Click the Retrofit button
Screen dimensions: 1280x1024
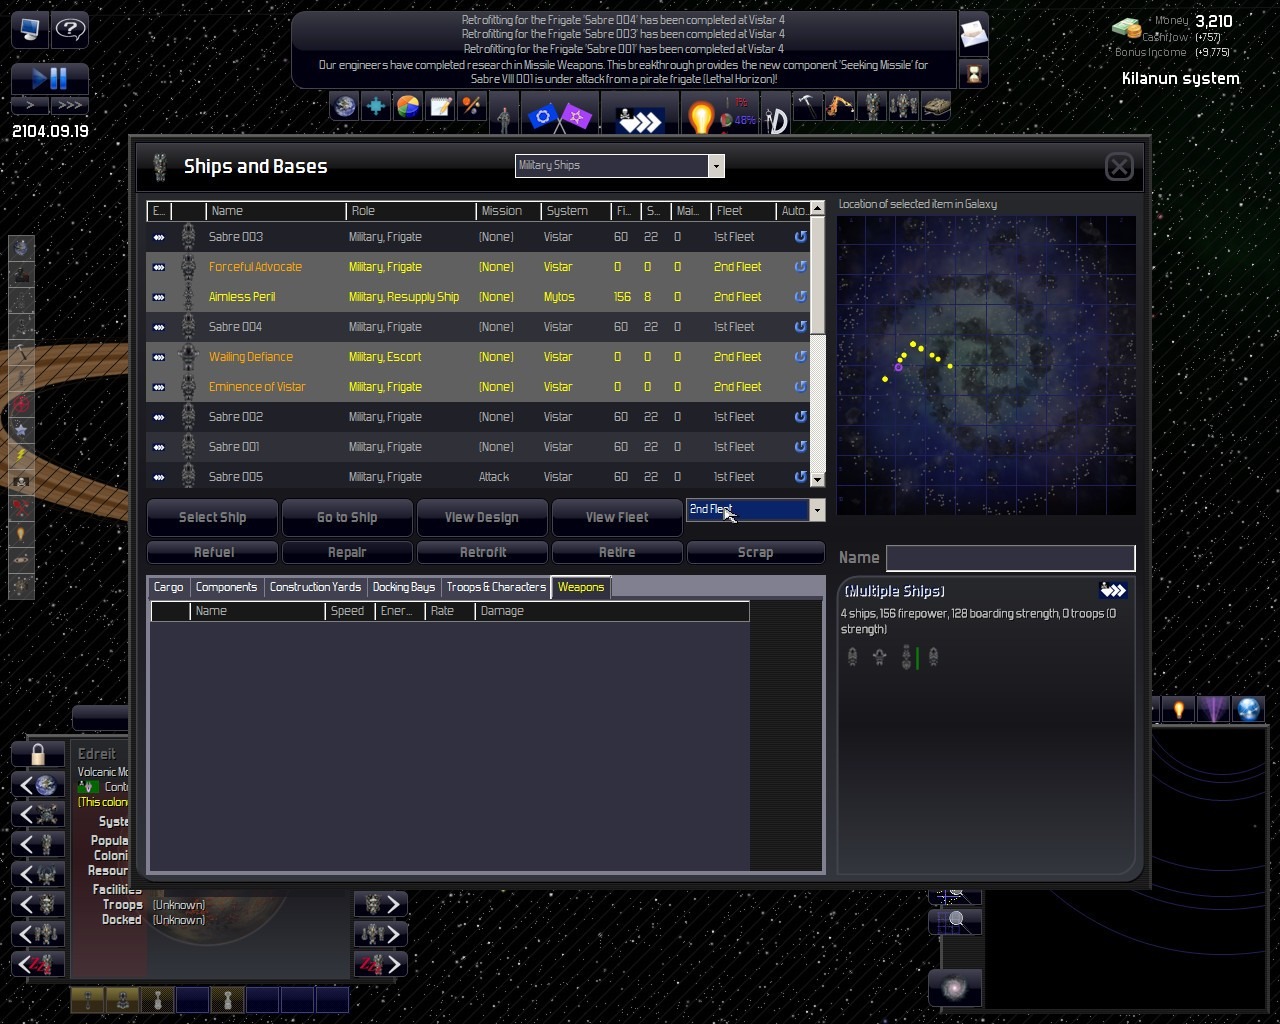click(x=483, y=552)
